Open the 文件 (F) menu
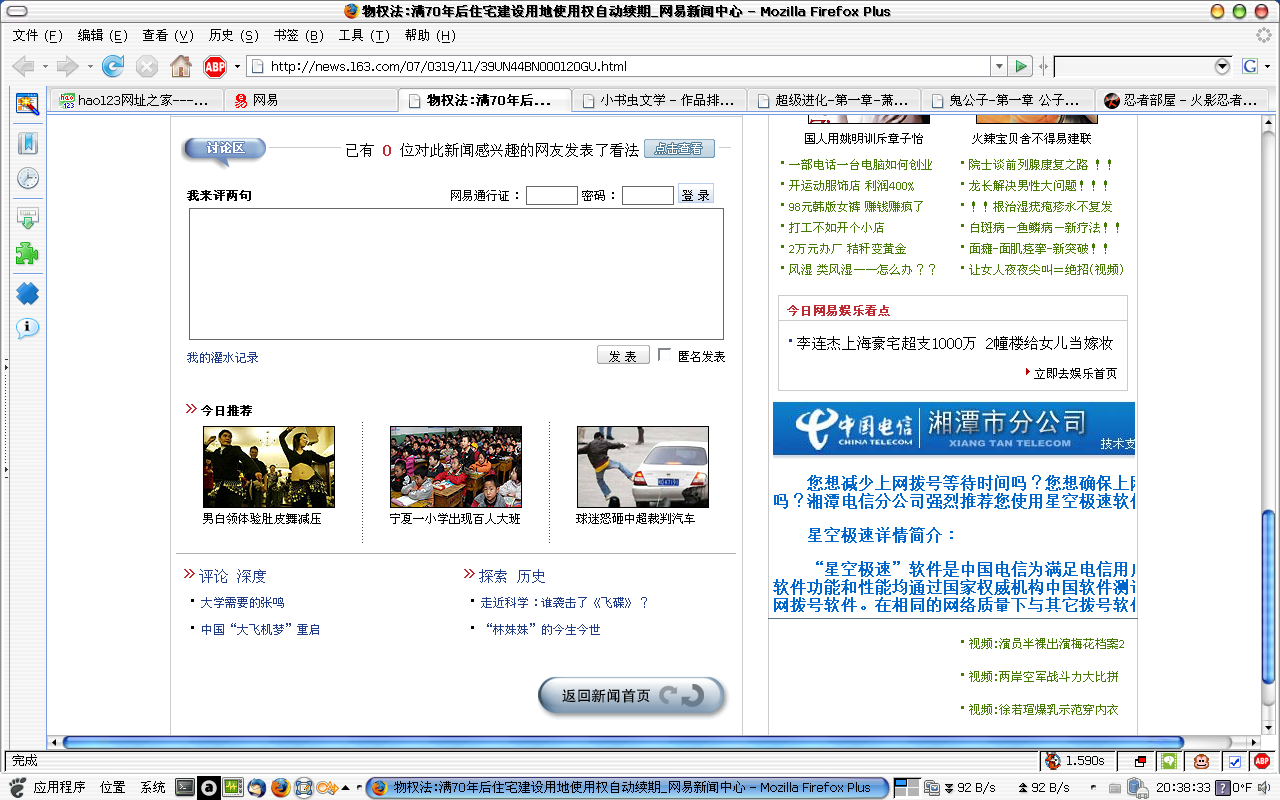This screenshot has height=800, width=1280. [x=37, y=35]
